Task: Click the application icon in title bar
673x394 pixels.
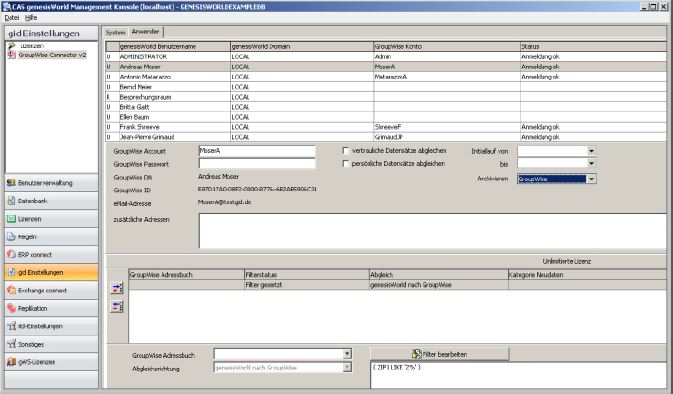Action: [x=6, y=6]
